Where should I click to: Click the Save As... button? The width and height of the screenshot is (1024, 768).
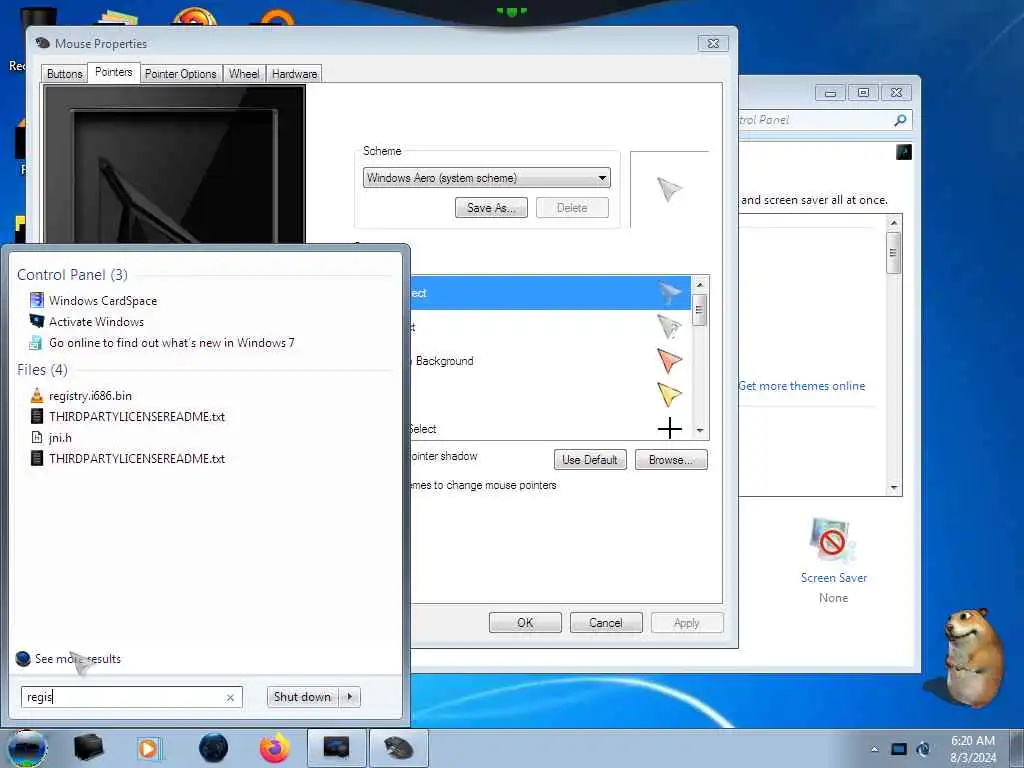point(491,208)
